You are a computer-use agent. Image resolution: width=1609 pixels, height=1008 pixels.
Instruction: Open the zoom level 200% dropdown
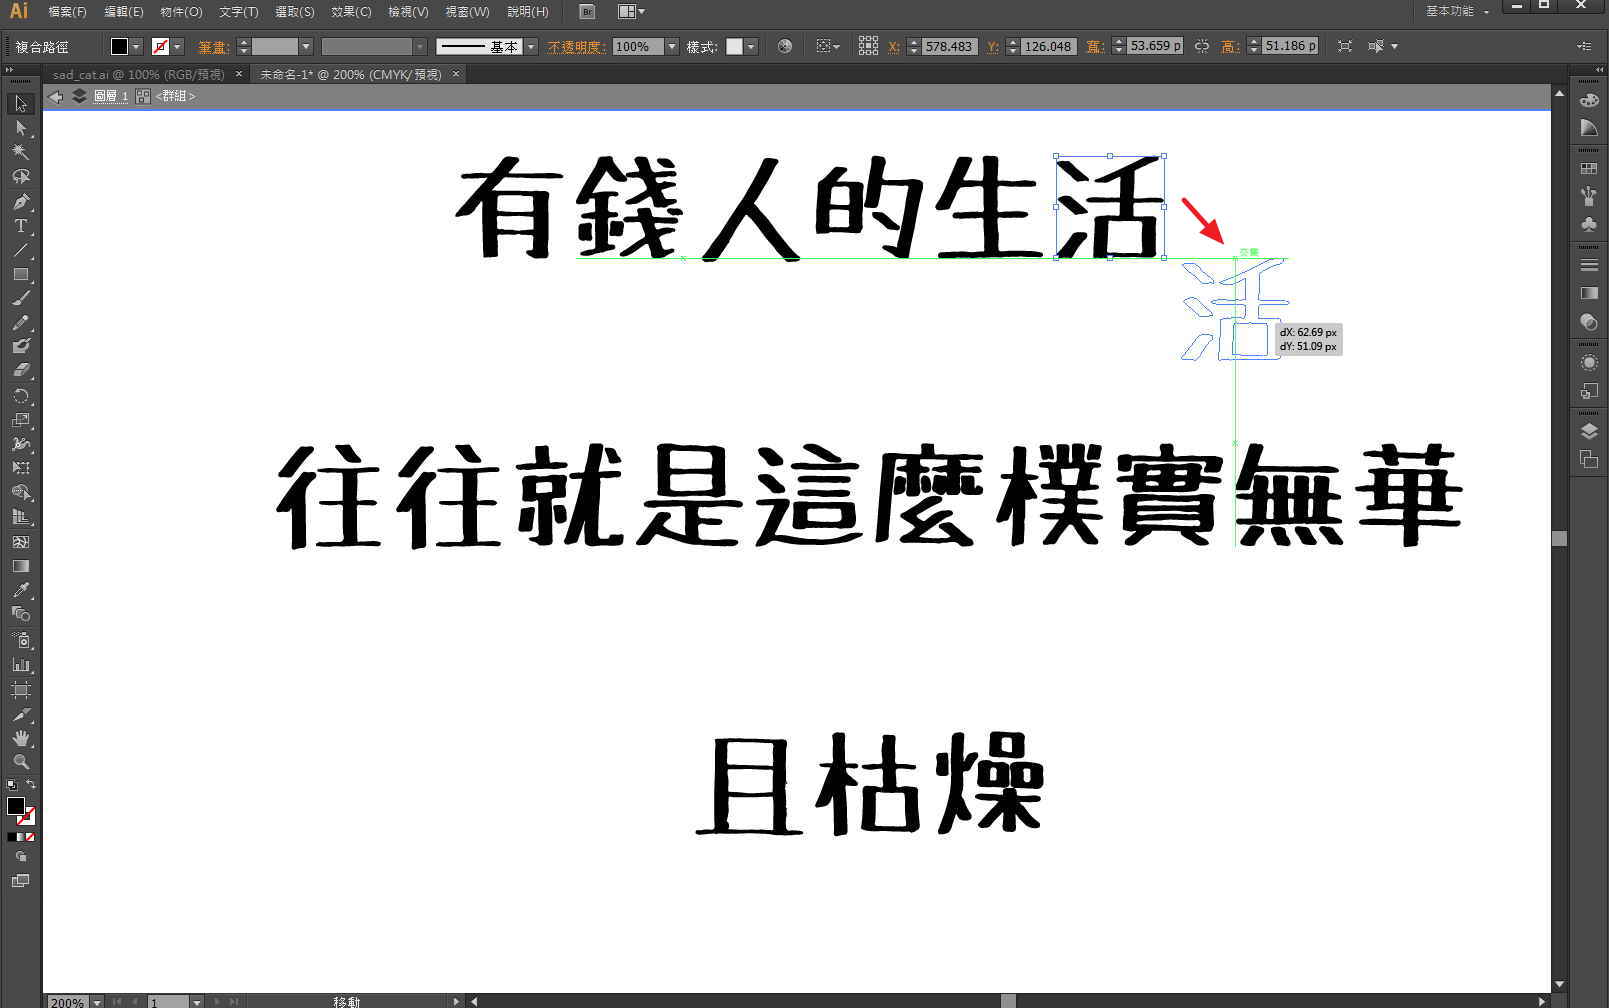(x=97, y=1001)
